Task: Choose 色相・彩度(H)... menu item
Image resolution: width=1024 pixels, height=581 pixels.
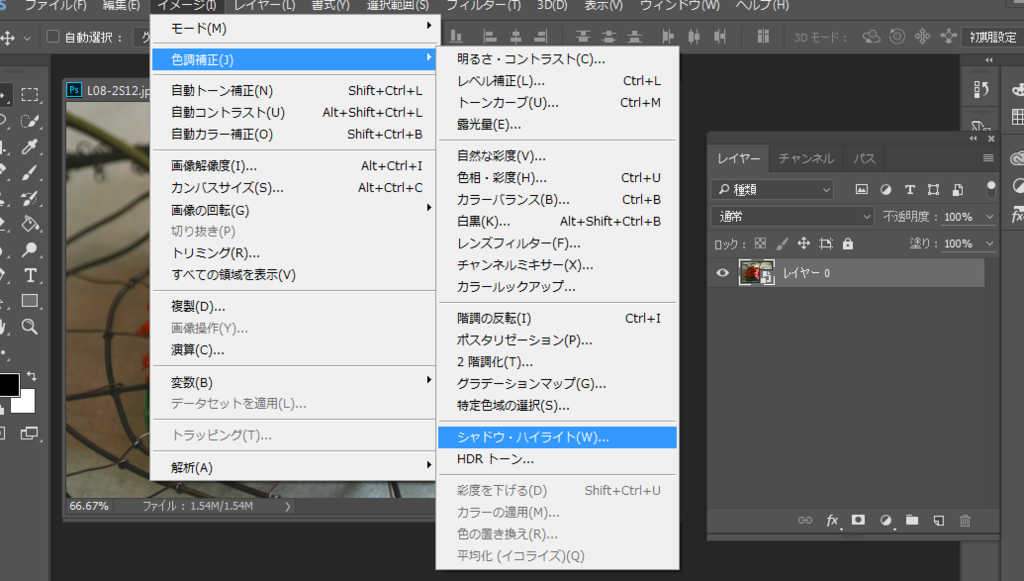Action: click(557, 178)
